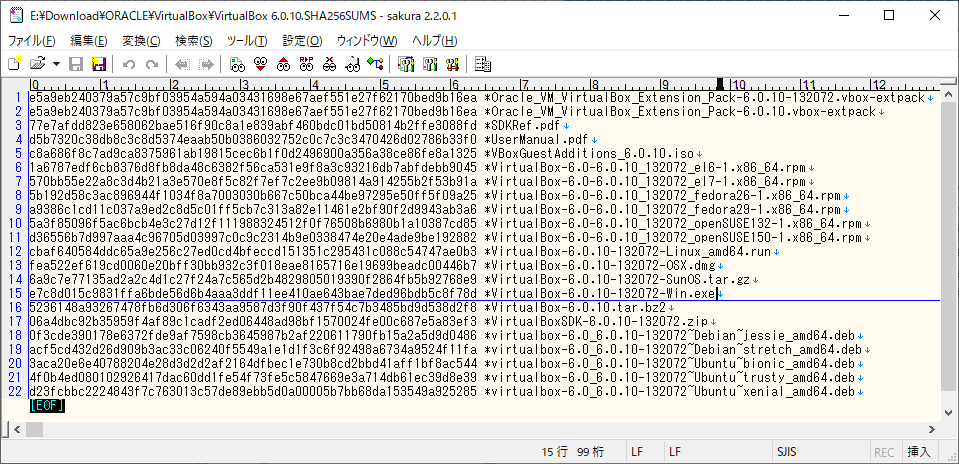This screenshot has height=464, width=959.
Task: Open type-specific settings list icon
Action: pos(406,64)
